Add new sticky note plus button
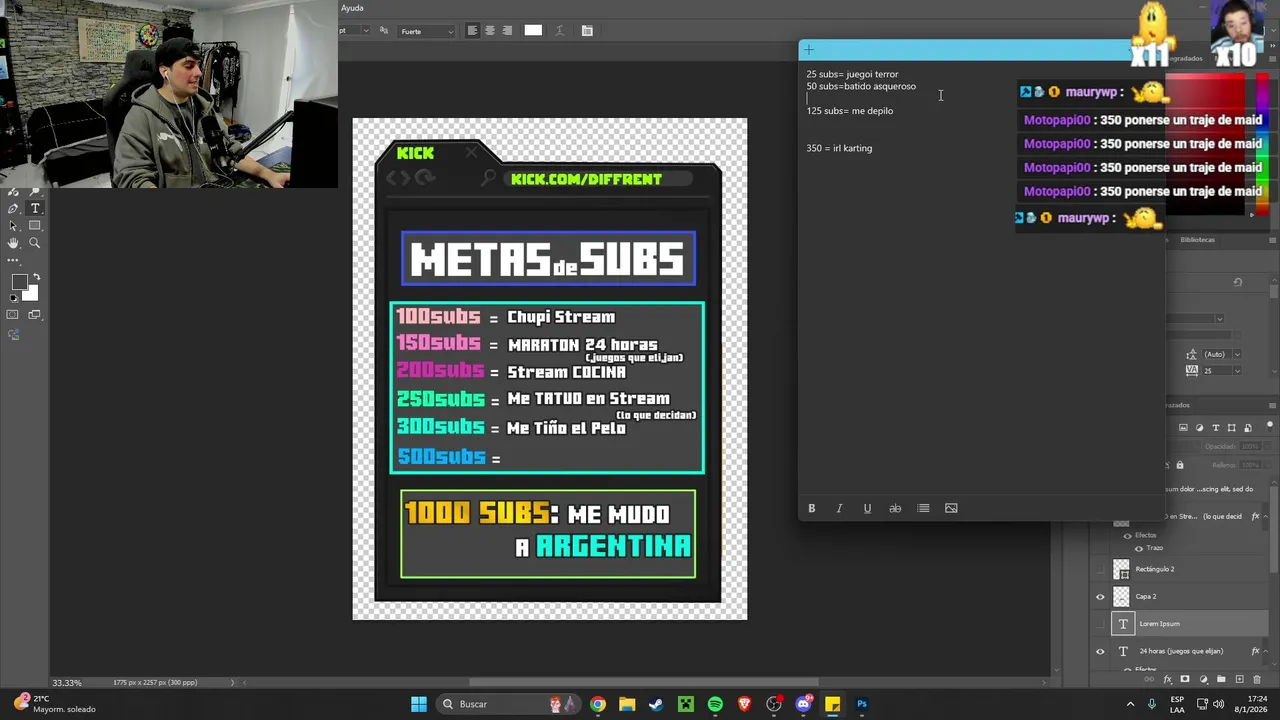 click(809, 50)
